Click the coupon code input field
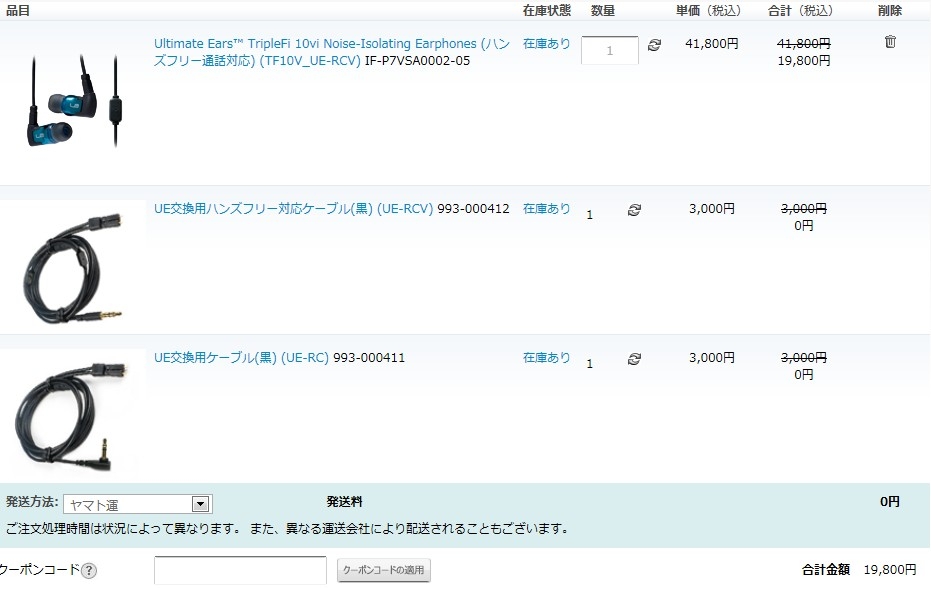This screenshot has height=589, width=931. tap(240, 571)
